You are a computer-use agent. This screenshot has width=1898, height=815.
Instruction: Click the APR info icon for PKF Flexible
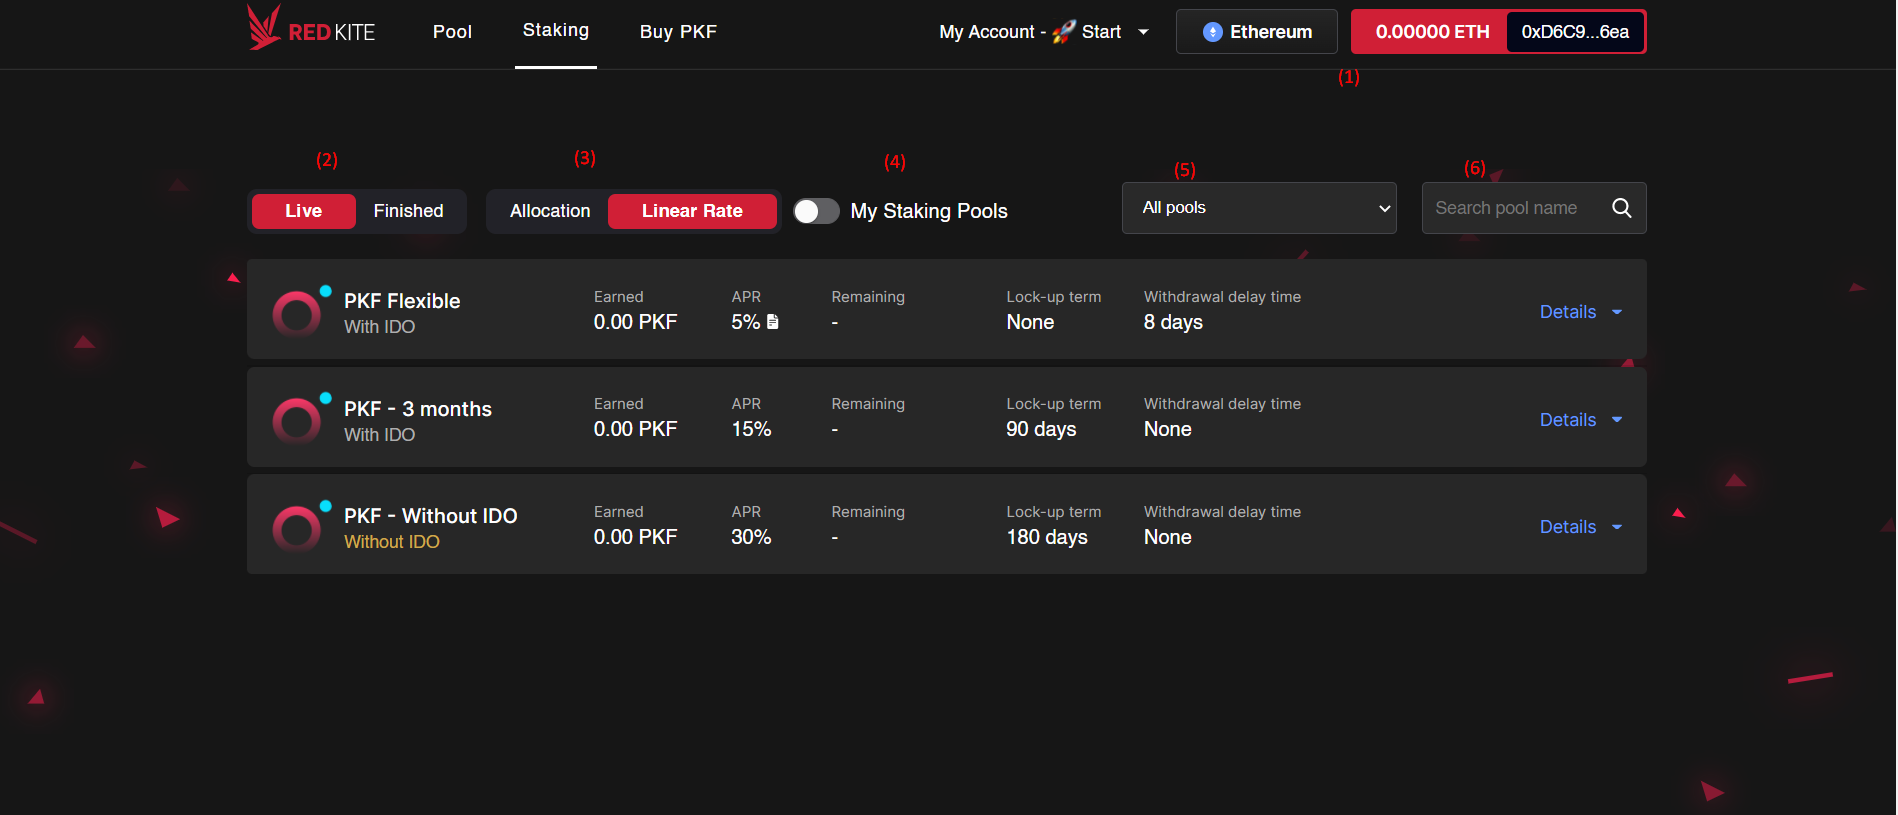coord(772,322)
